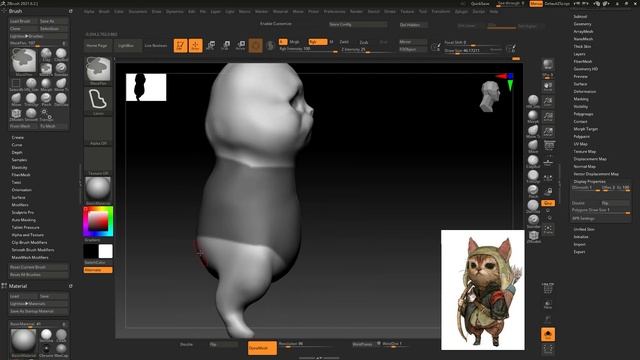The height and width of the screenshot is (360, 640).
Task: Click the Load Brush button
Action: [24, 21]
